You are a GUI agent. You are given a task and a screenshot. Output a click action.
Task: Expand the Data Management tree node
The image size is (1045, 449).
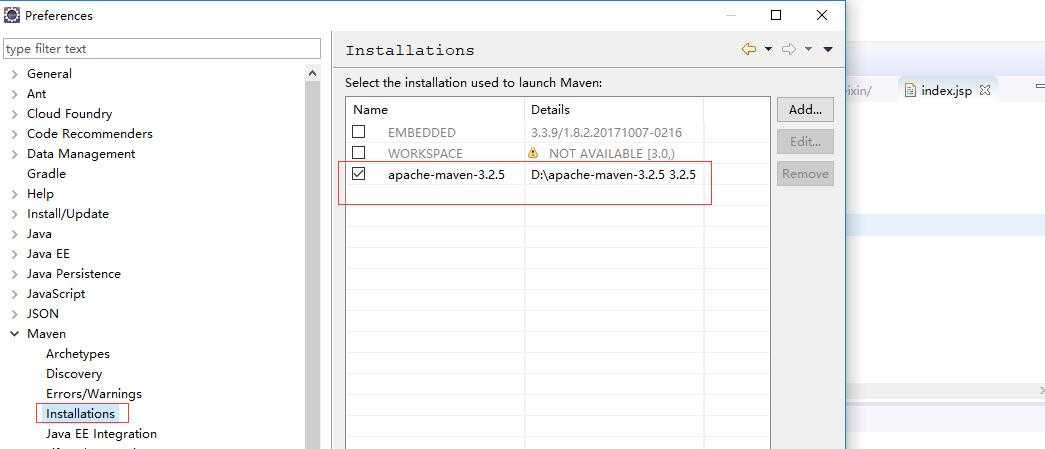click(x=14, y=155)
